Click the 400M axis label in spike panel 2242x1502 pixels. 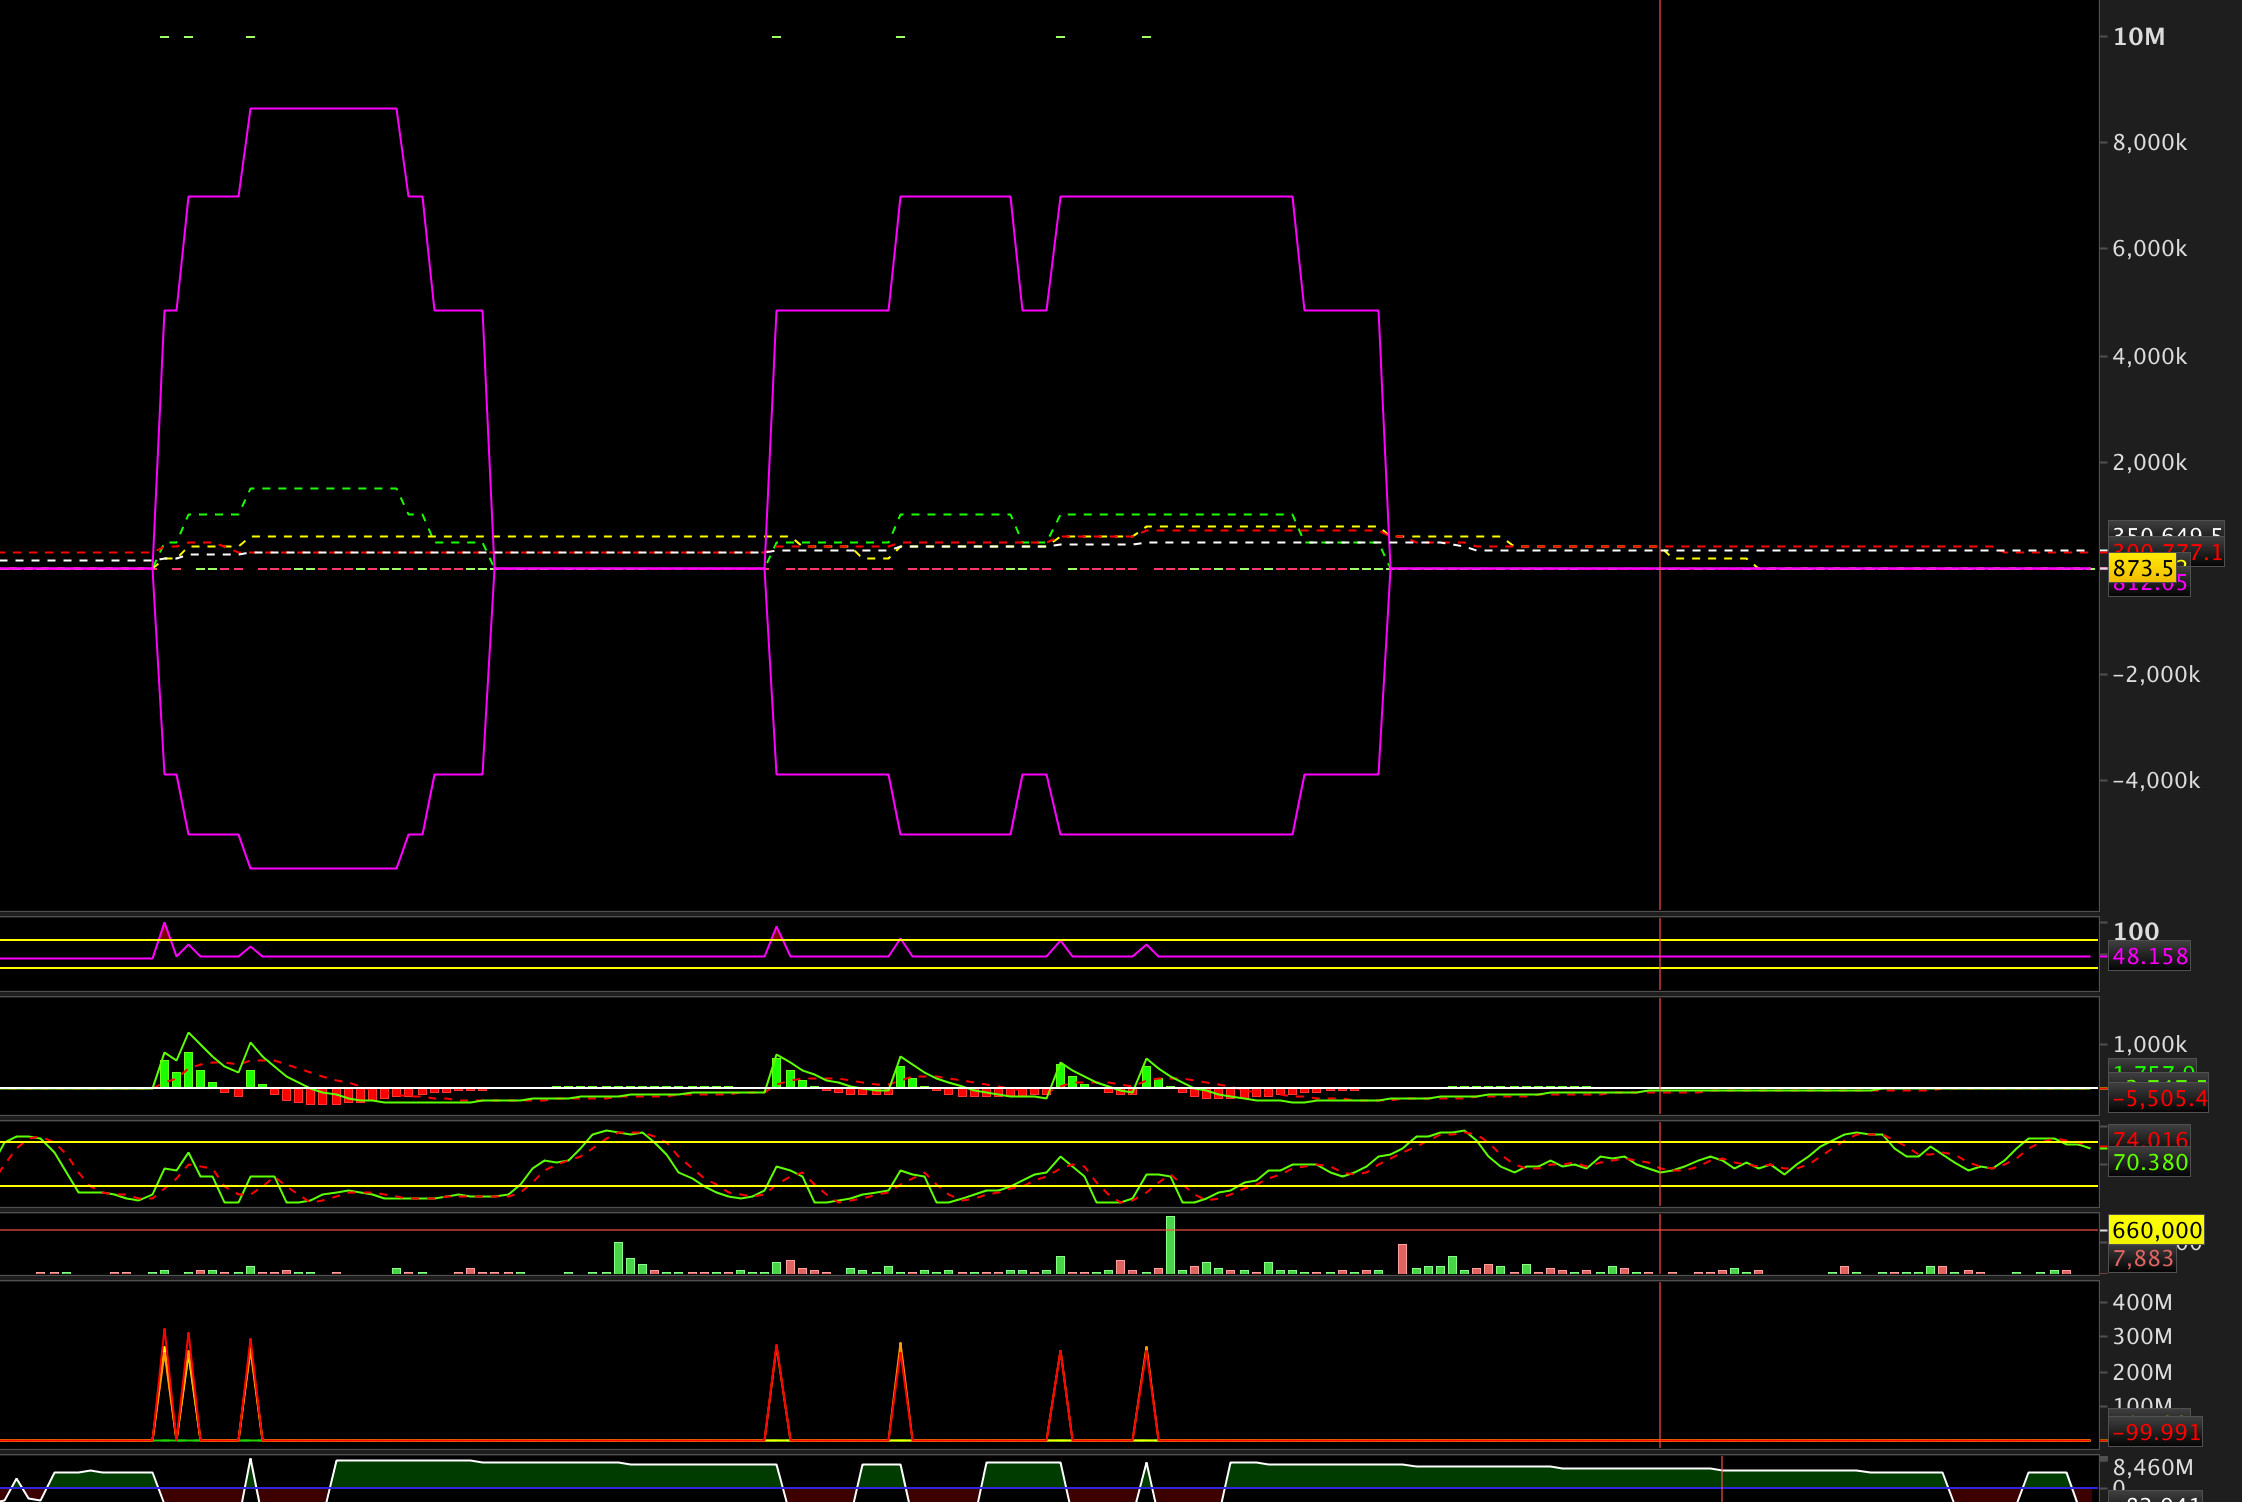(x=2141, y=1302)
